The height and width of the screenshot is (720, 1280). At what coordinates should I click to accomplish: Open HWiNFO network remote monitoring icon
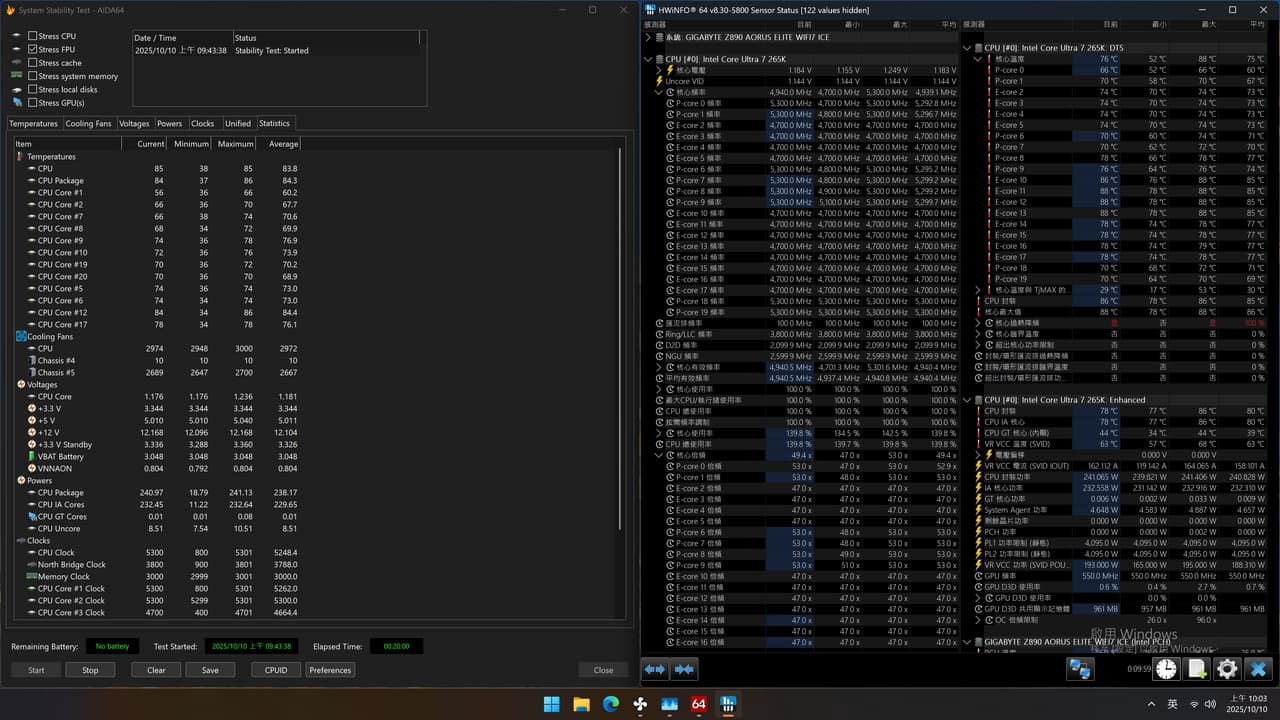tap(1080, 669)
